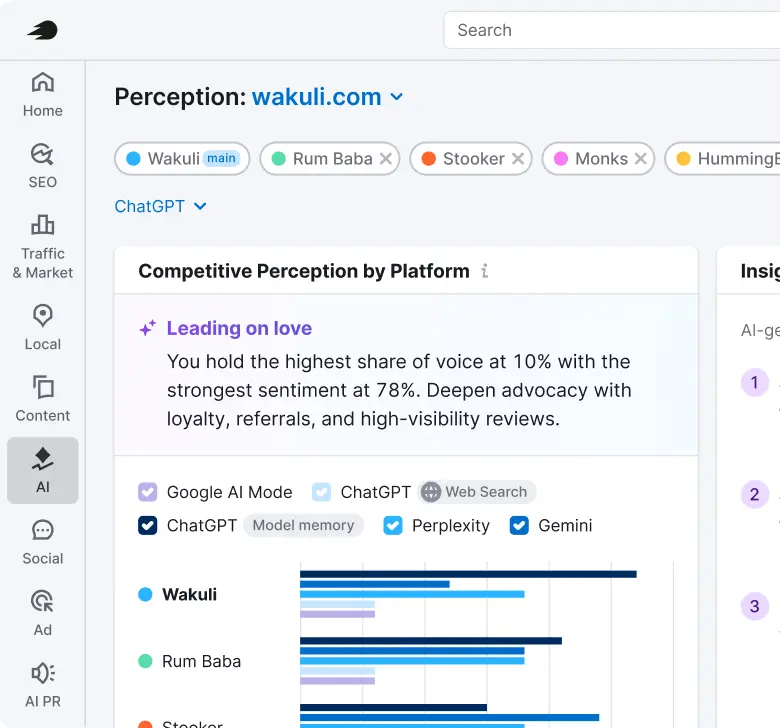Open the Local sidebar section

pos(43,328)
